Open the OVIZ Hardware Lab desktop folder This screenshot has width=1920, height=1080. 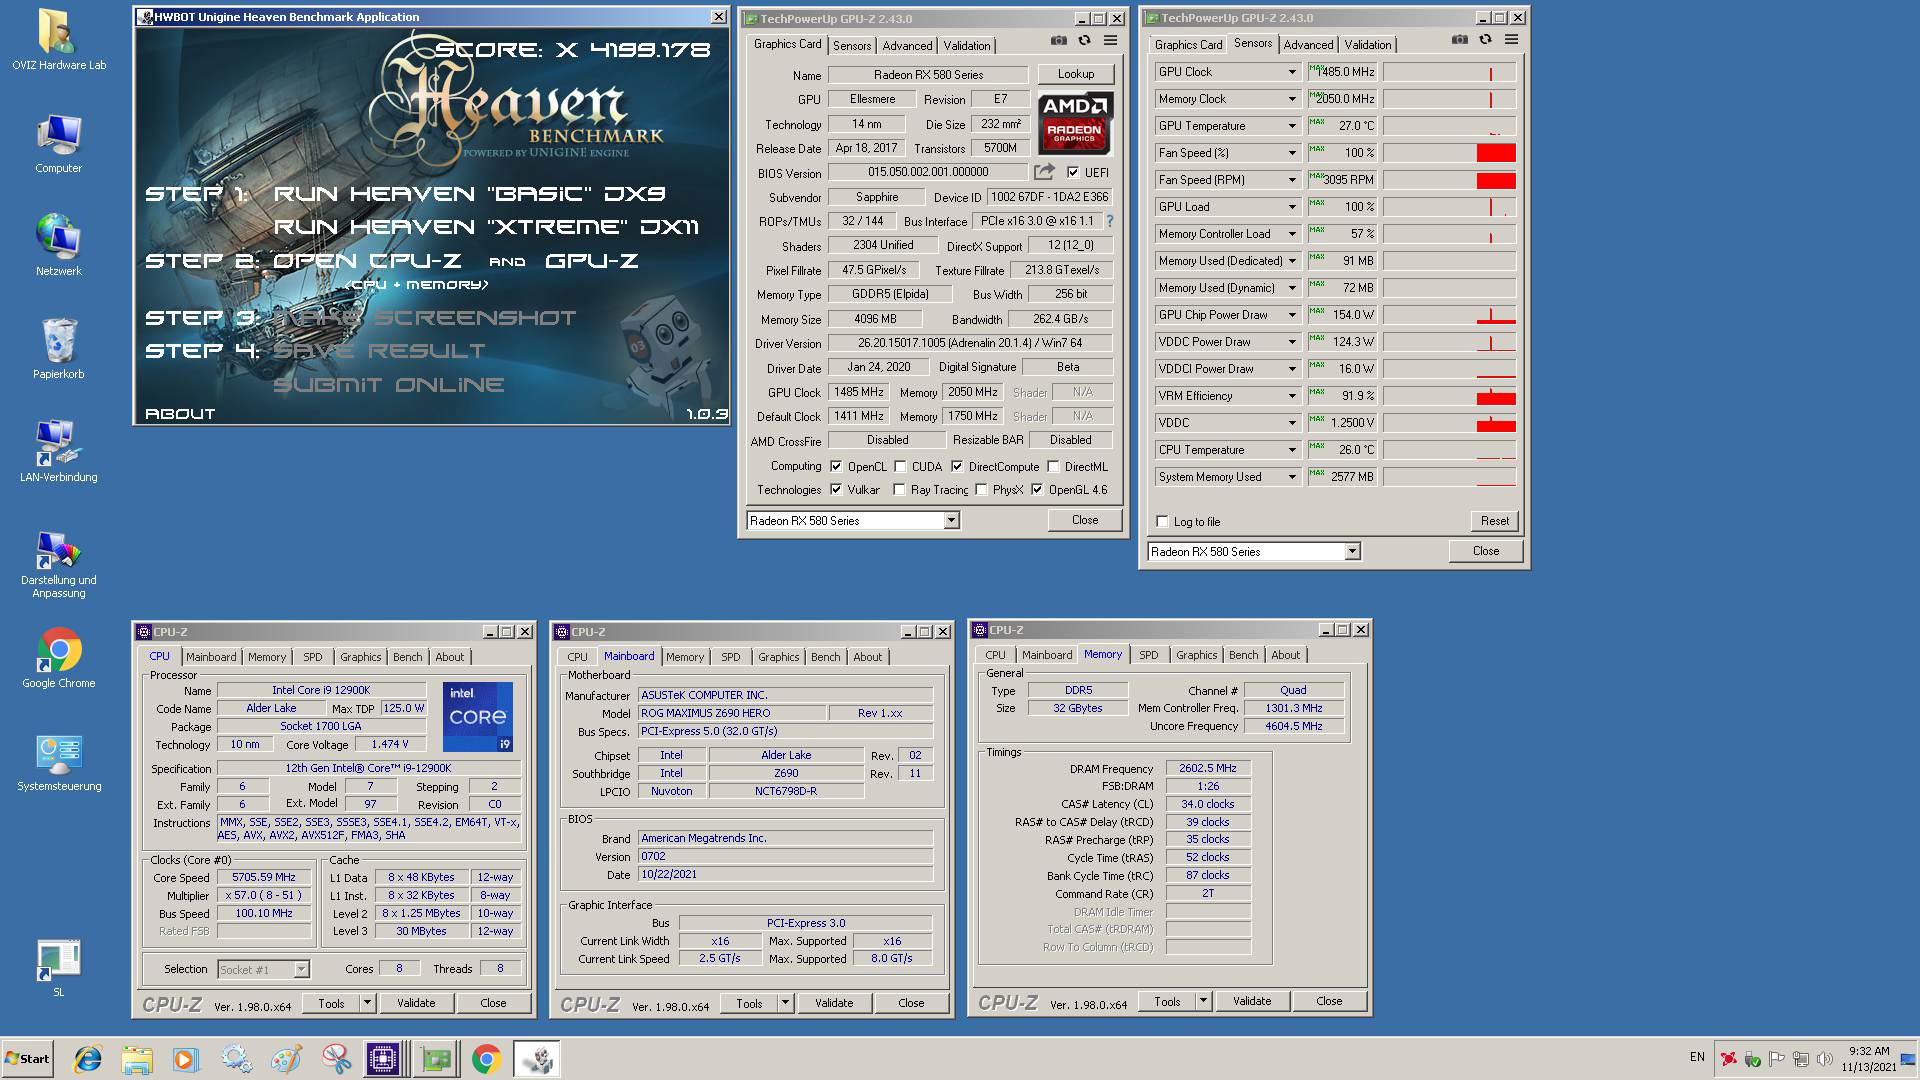coord(59,41)
